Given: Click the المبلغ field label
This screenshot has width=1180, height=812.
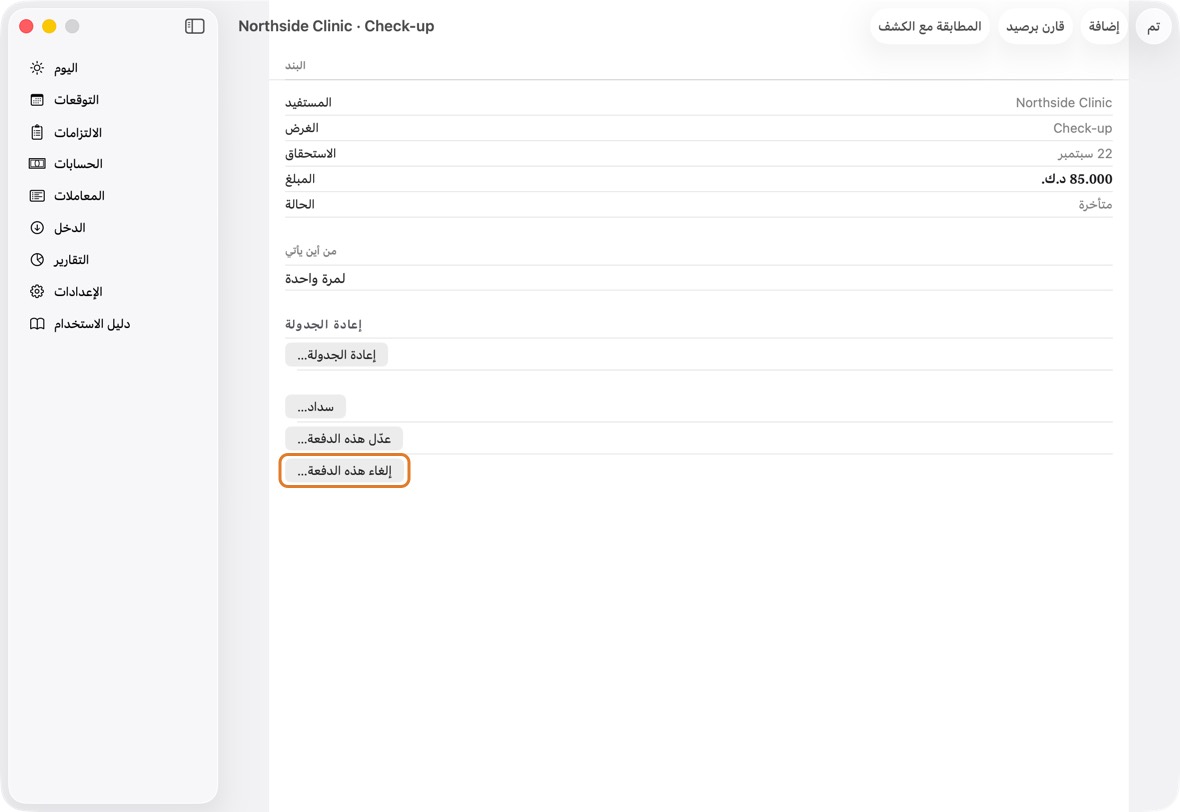Looking at the screenshot, I should tap(300, 179).
